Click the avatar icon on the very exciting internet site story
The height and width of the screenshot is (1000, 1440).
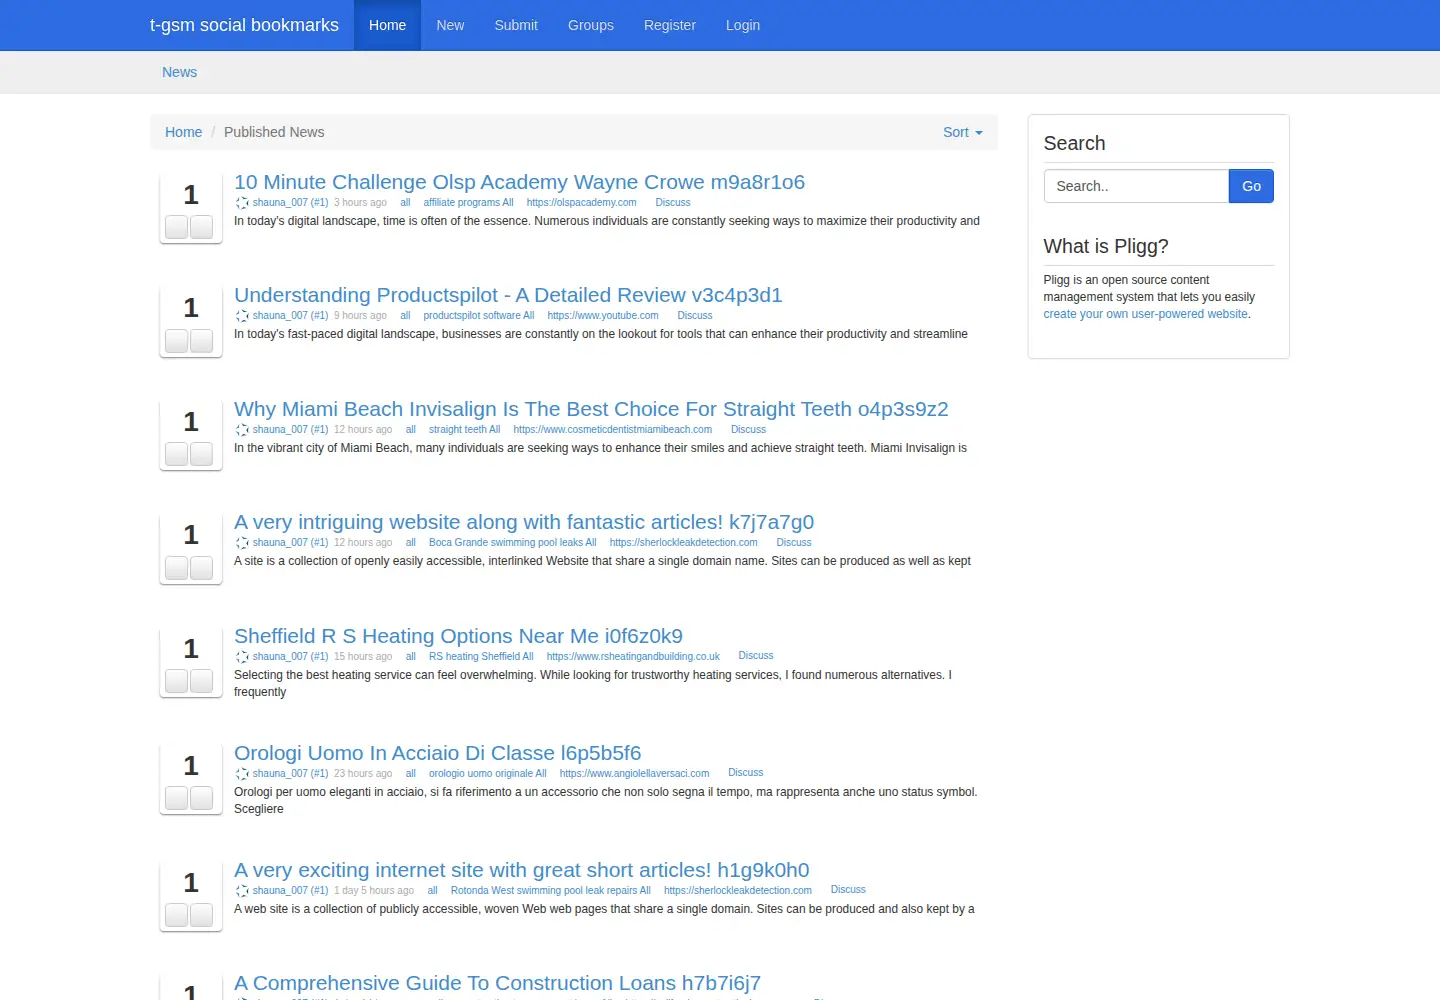click(x=242, y=891)
